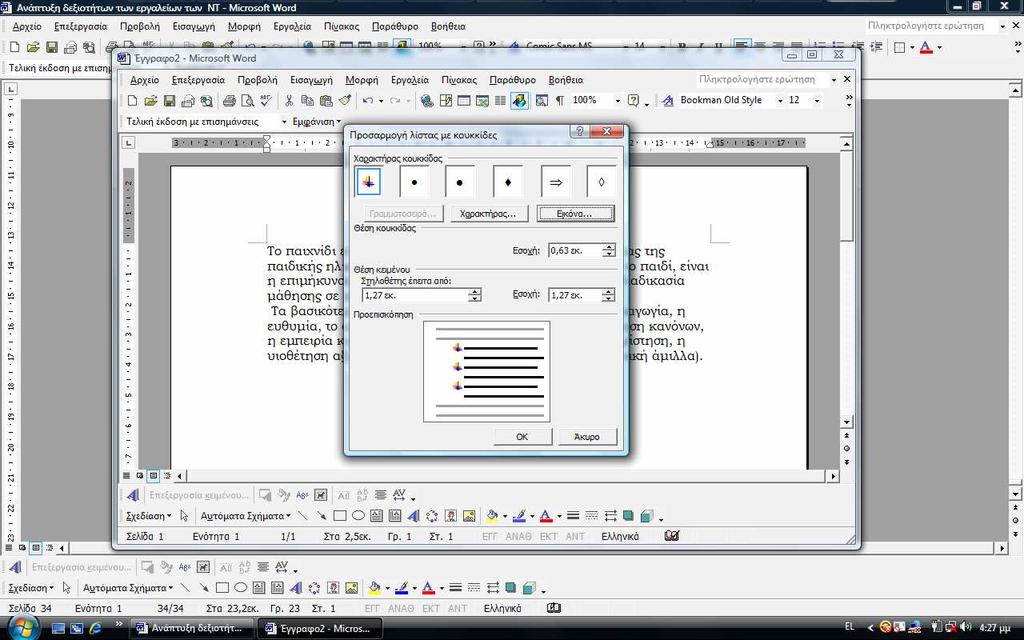Click Paste clipboard icon in Έγγραφο2 toolbar

(x=325, y=101)
